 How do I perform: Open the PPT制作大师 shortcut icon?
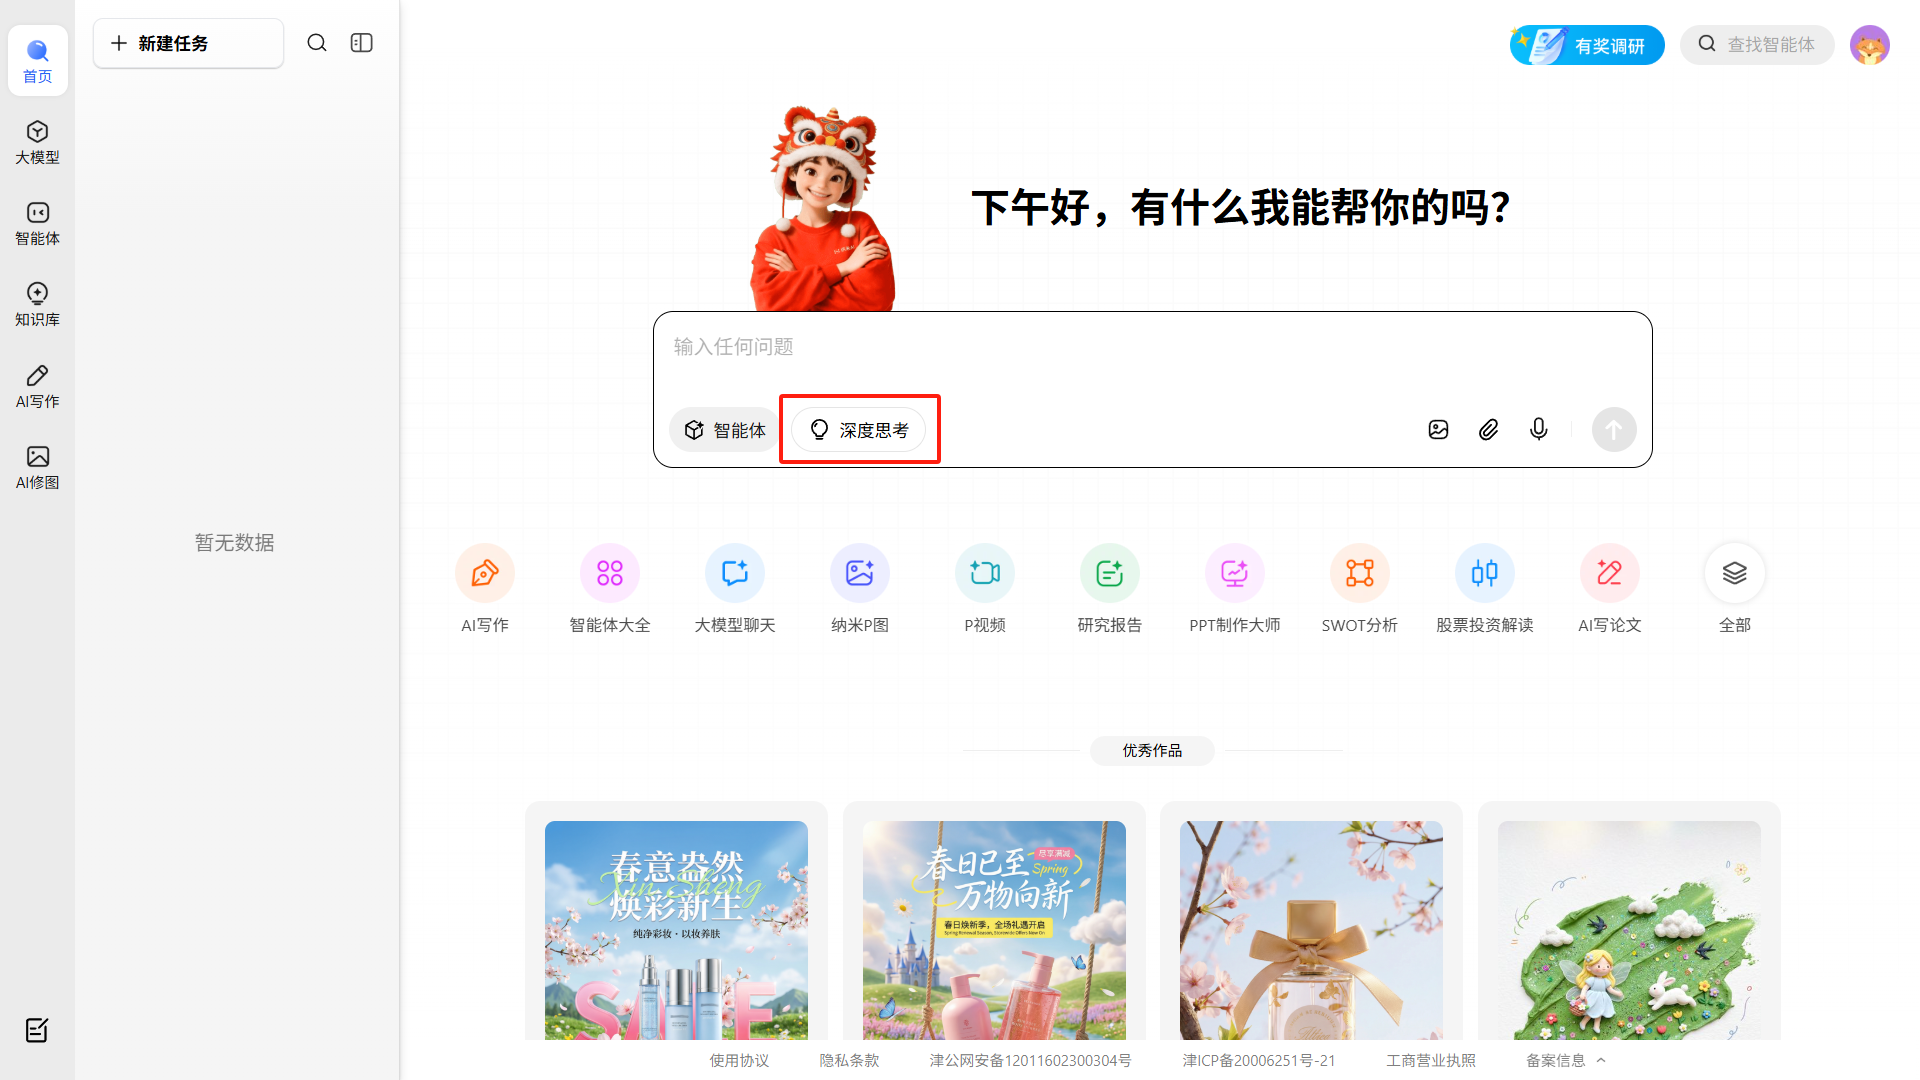(x=1234, y=573)
